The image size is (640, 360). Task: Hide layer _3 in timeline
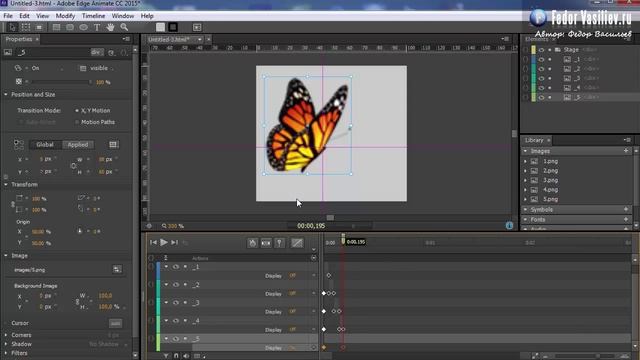pyautogui.click(x=176, y=303)
